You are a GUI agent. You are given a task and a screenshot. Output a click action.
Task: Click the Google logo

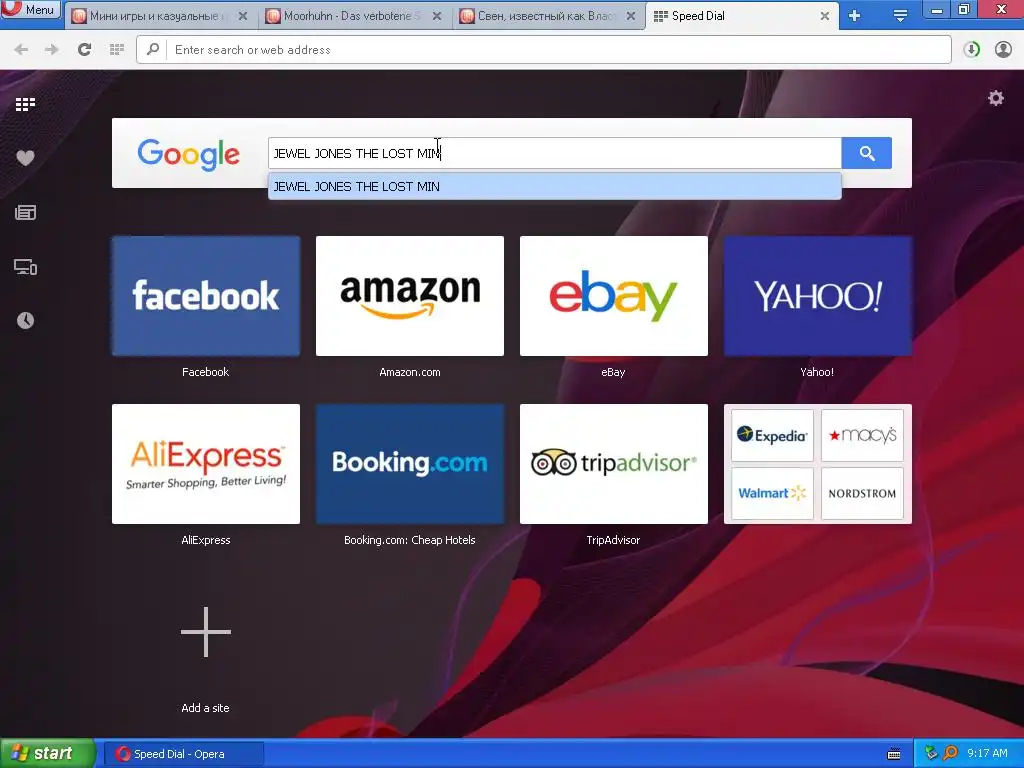click(x=189, y=154)
